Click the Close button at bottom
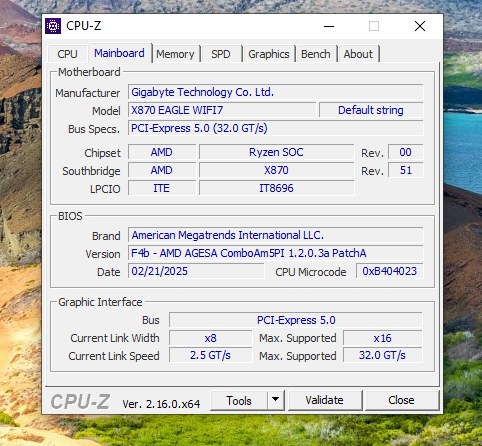 (401, 400)
